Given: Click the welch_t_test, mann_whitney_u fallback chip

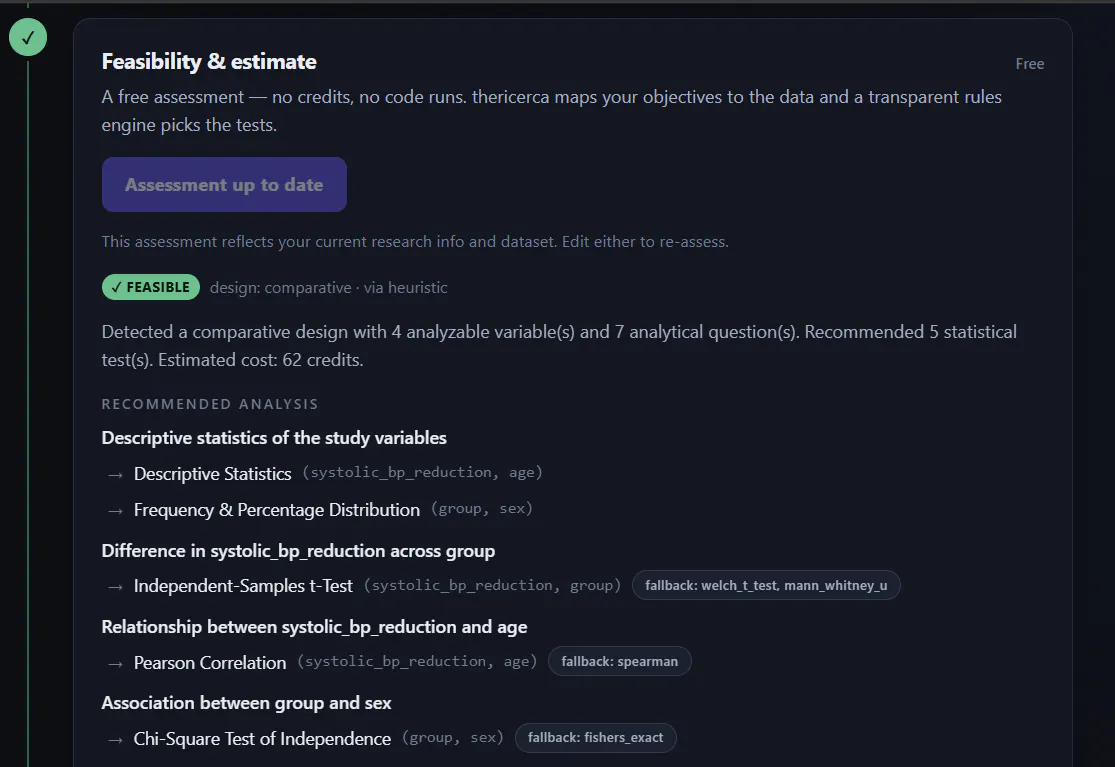Looking at the screenshot, I should click(766, 586).
